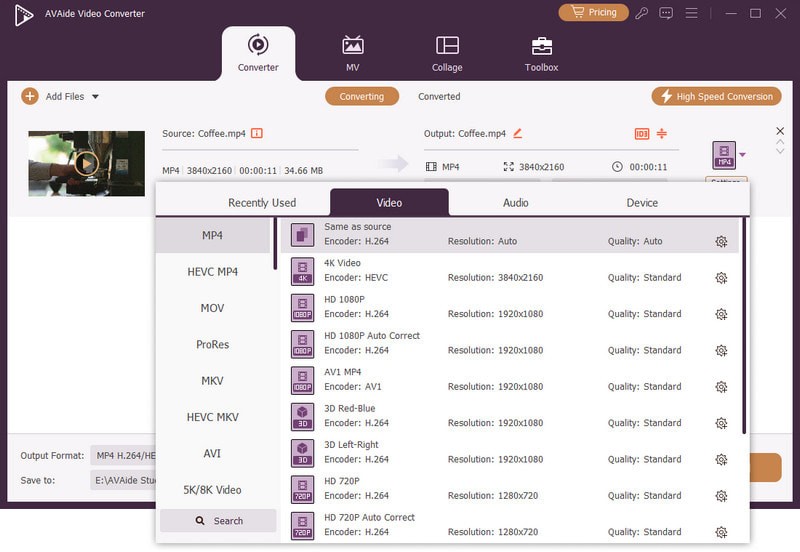This screenshot has height=552, width=800.
Task: Choose MOV format
Action: [213, 308]
